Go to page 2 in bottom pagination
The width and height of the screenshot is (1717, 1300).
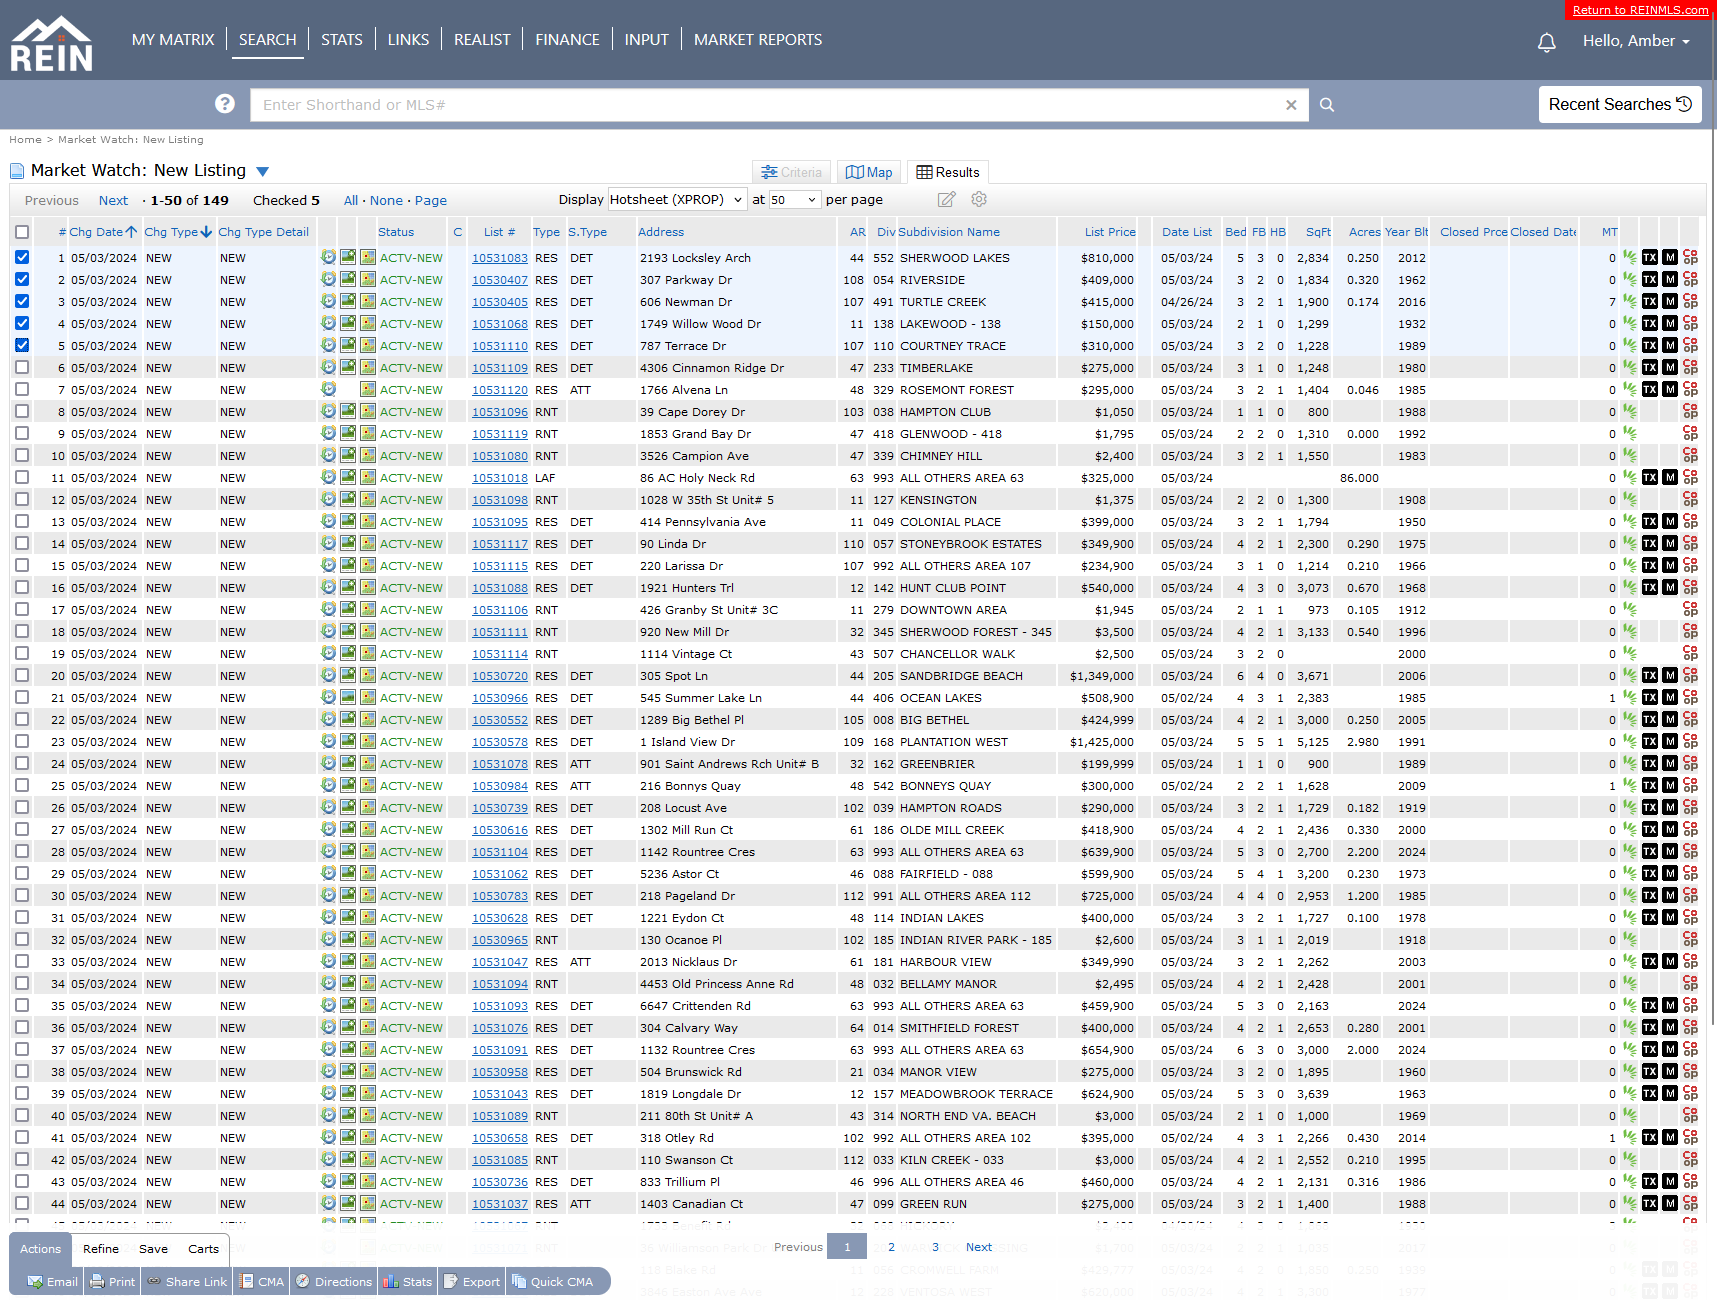coord(891,1247)
